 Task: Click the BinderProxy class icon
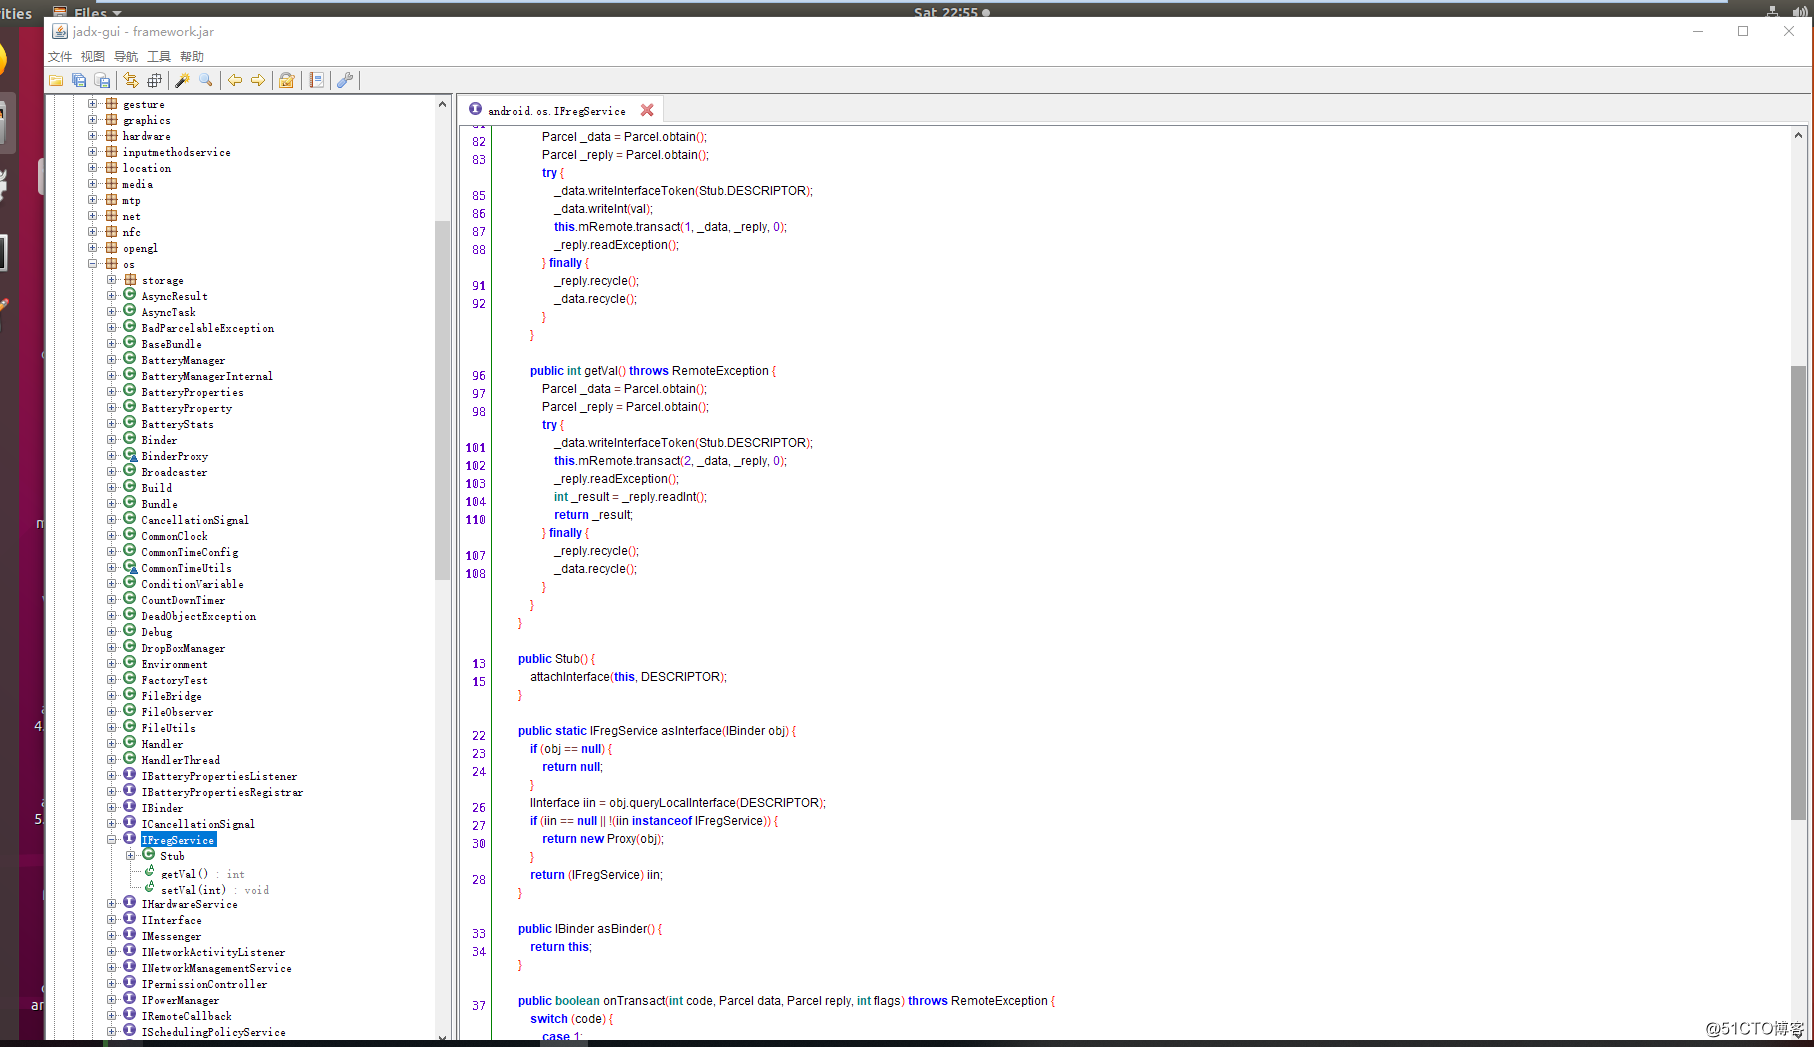130,455
